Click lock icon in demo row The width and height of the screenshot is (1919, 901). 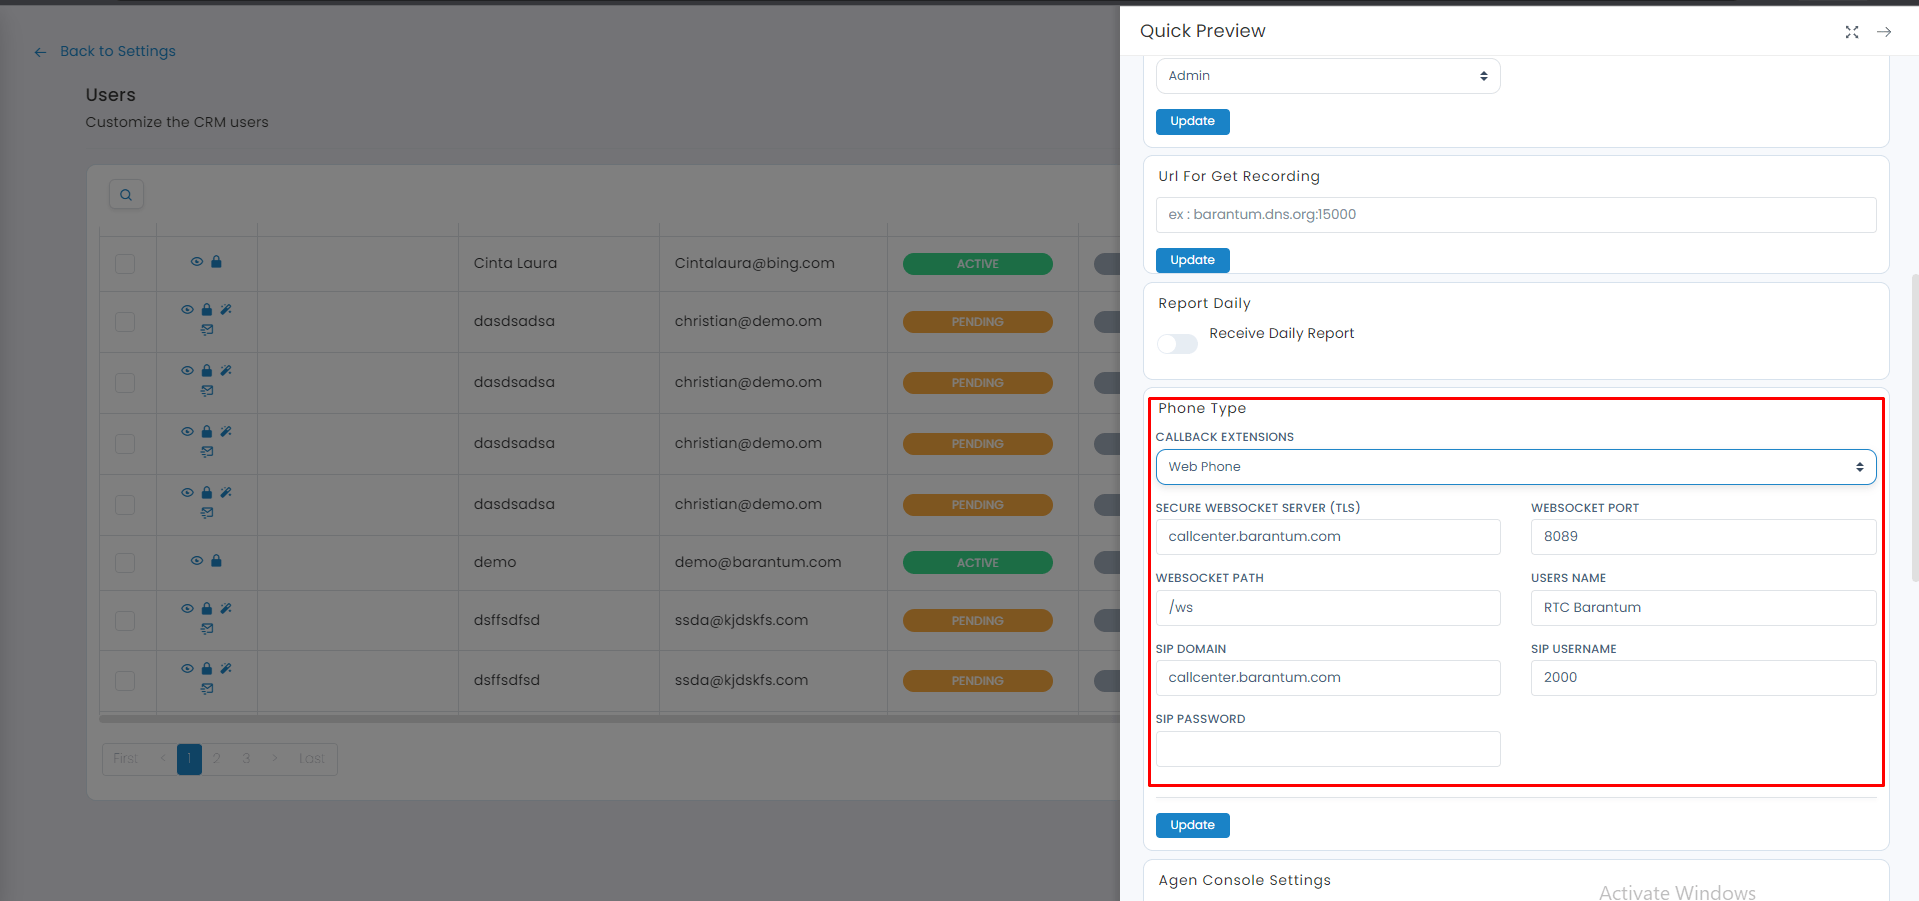216,561
